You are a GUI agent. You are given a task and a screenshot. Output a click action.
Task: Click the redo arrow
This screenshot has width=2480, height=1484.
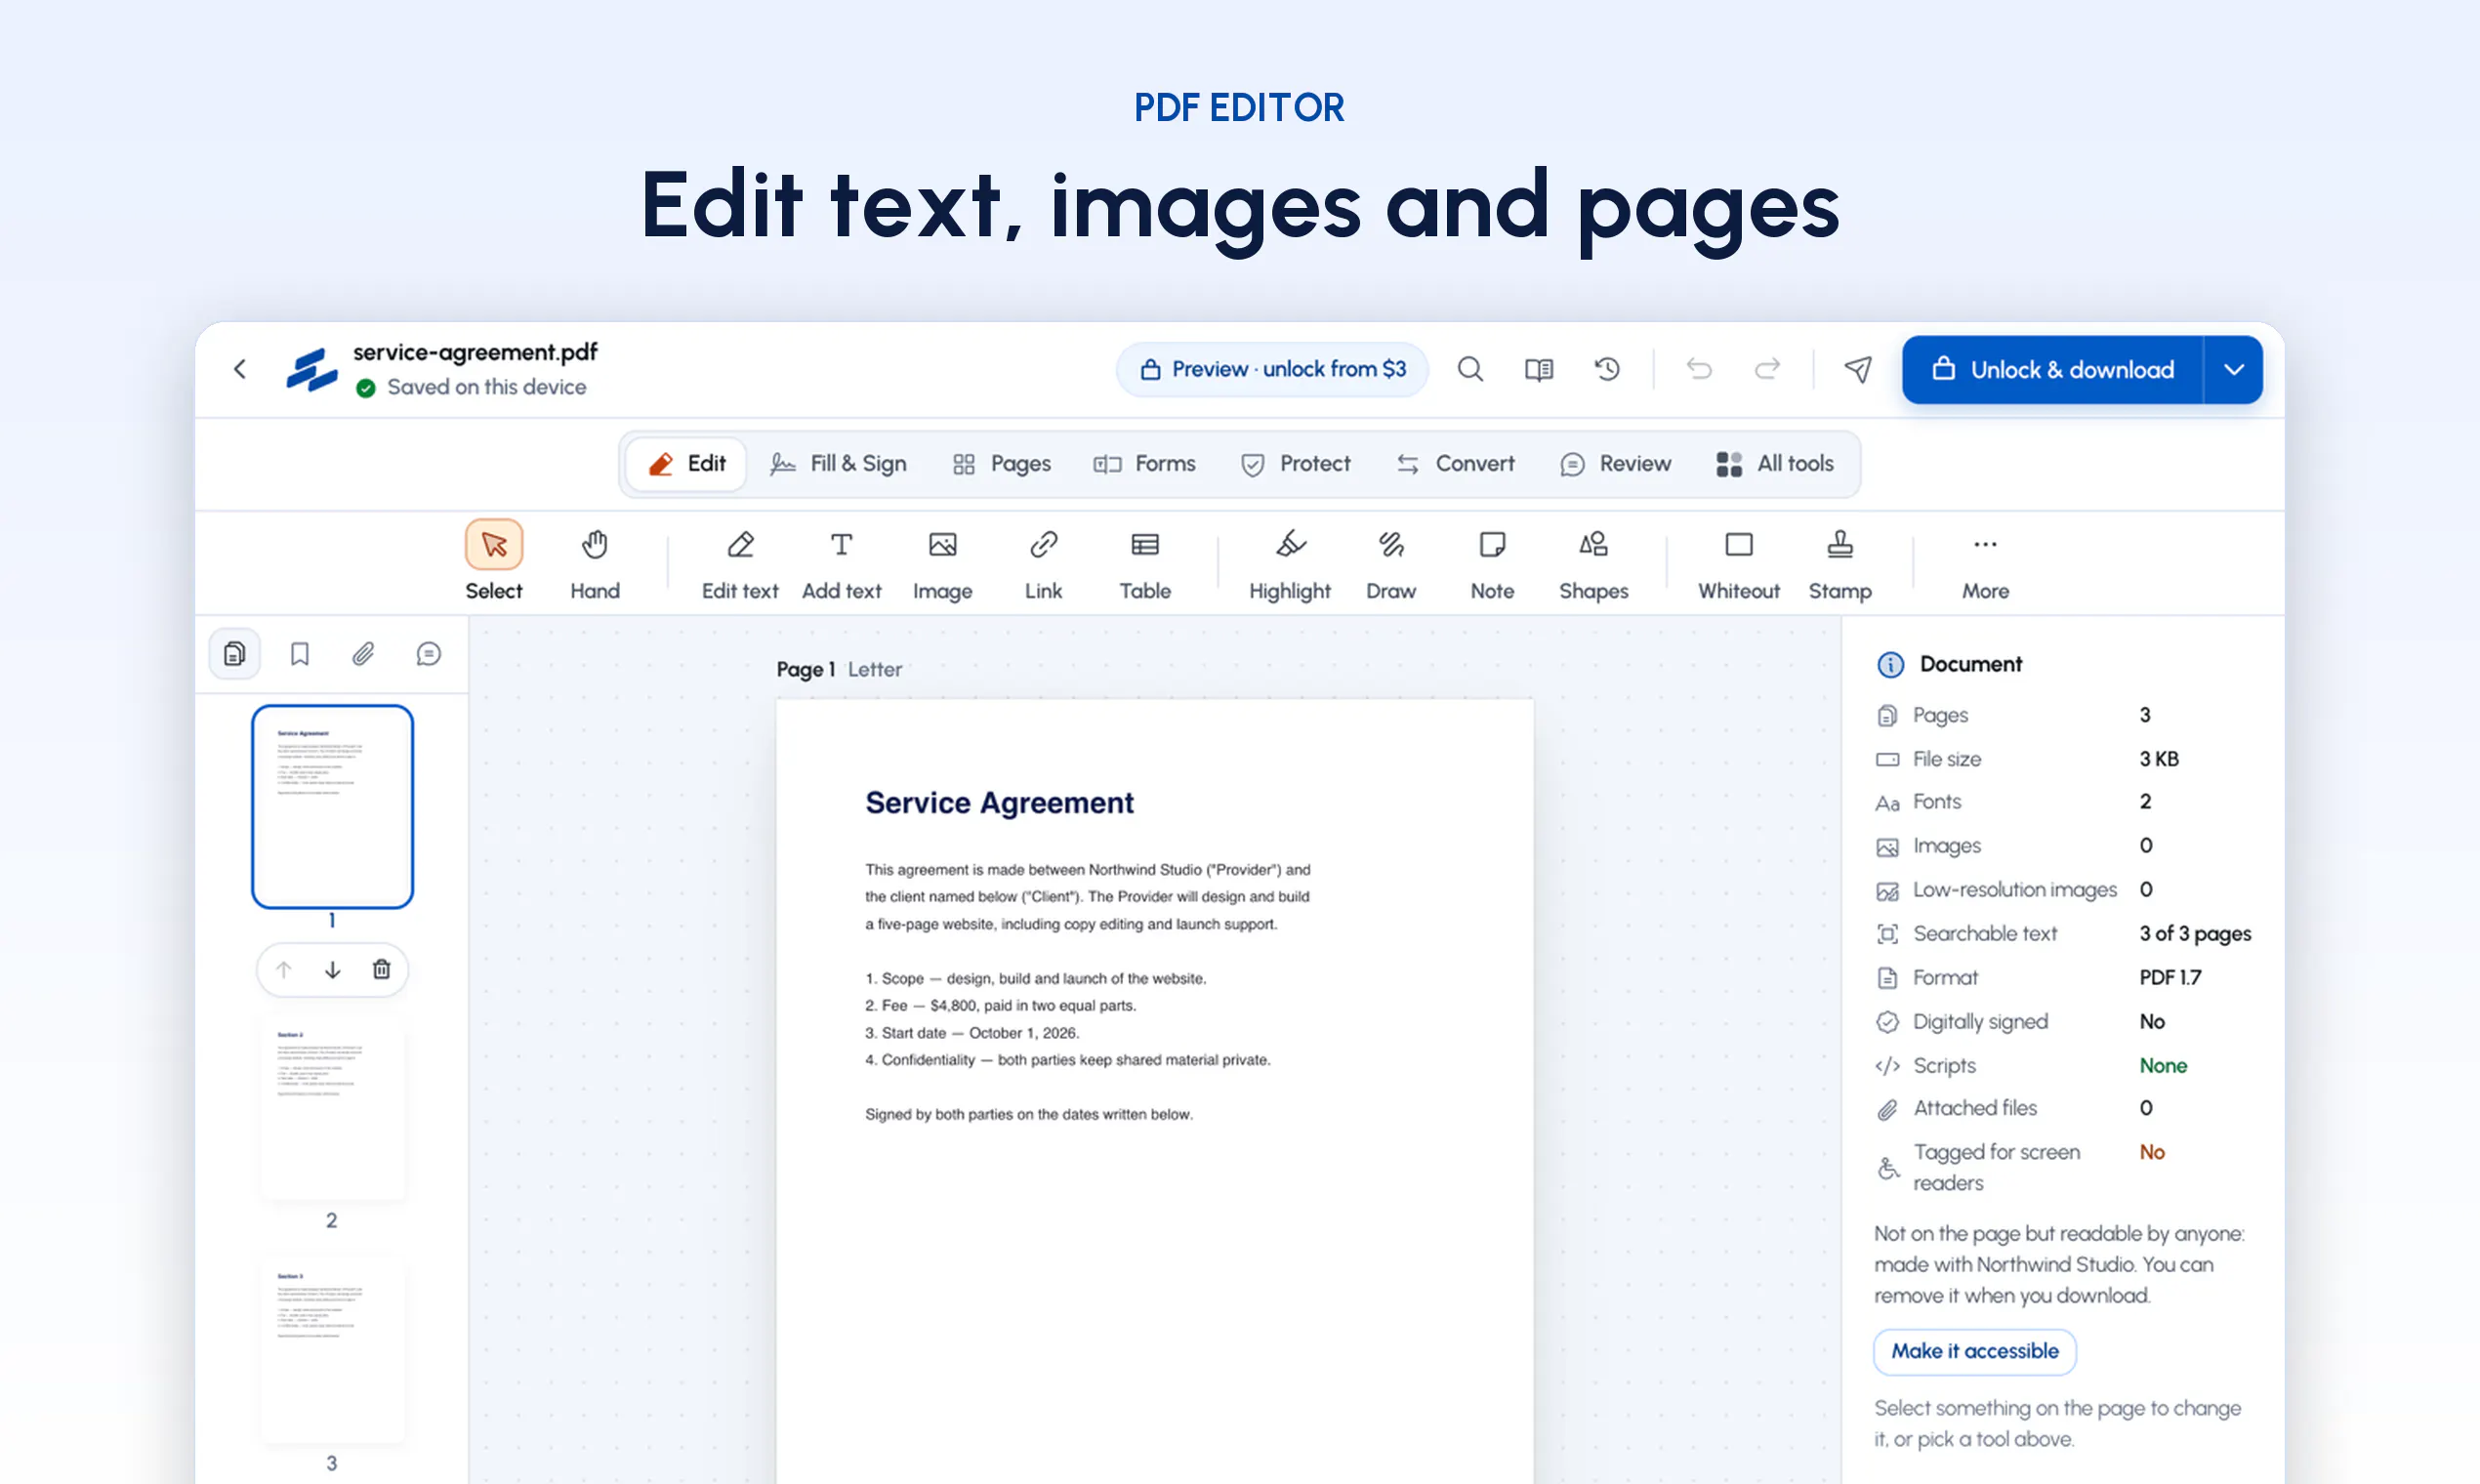tap(1767, 369)
